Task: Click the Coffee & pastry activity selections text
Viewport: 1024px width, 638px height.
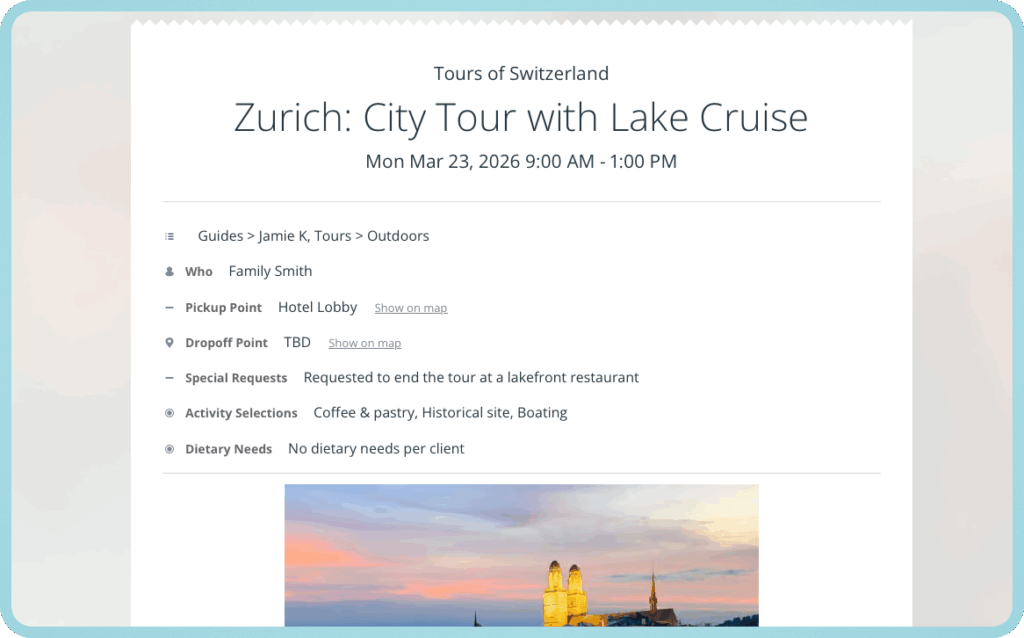Action: (440, 412)
